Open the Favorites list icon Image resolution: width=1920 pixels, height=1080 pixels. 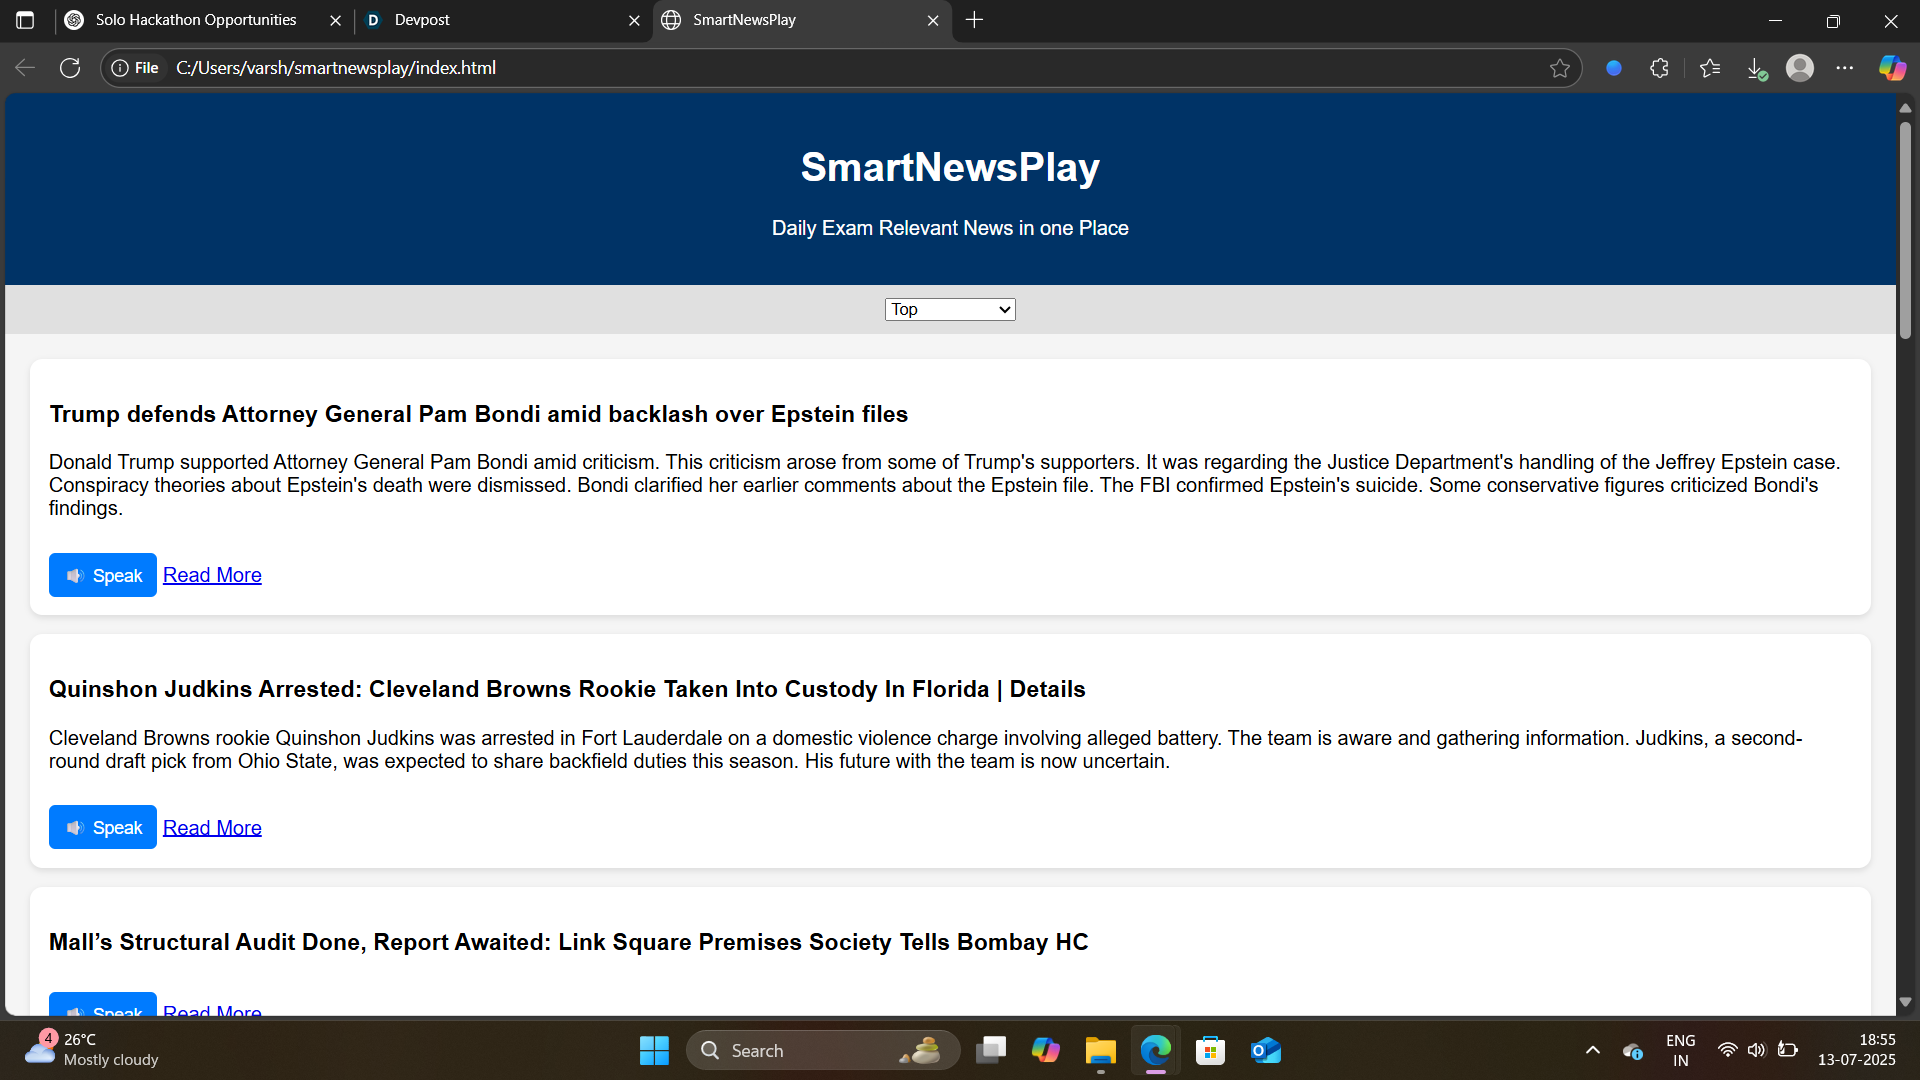click(x=1710, y=68)
